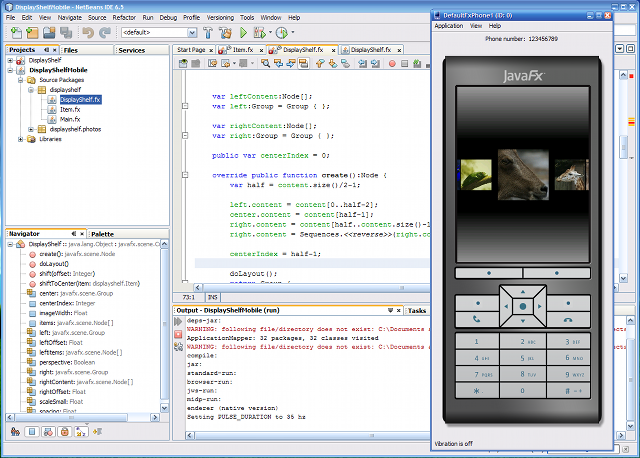Click the Shift Line Right icon
Viewport: 640px width, 458px height.
[375, 63]
